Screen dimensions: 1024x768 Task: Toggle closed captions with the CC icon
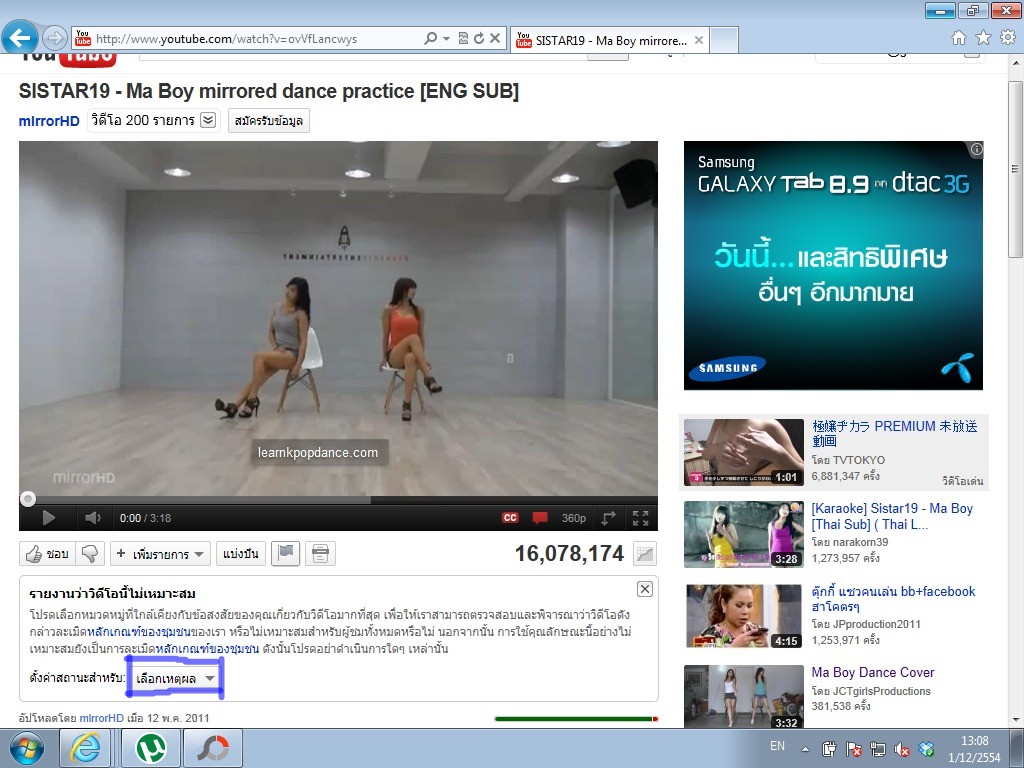pos(510,518)
